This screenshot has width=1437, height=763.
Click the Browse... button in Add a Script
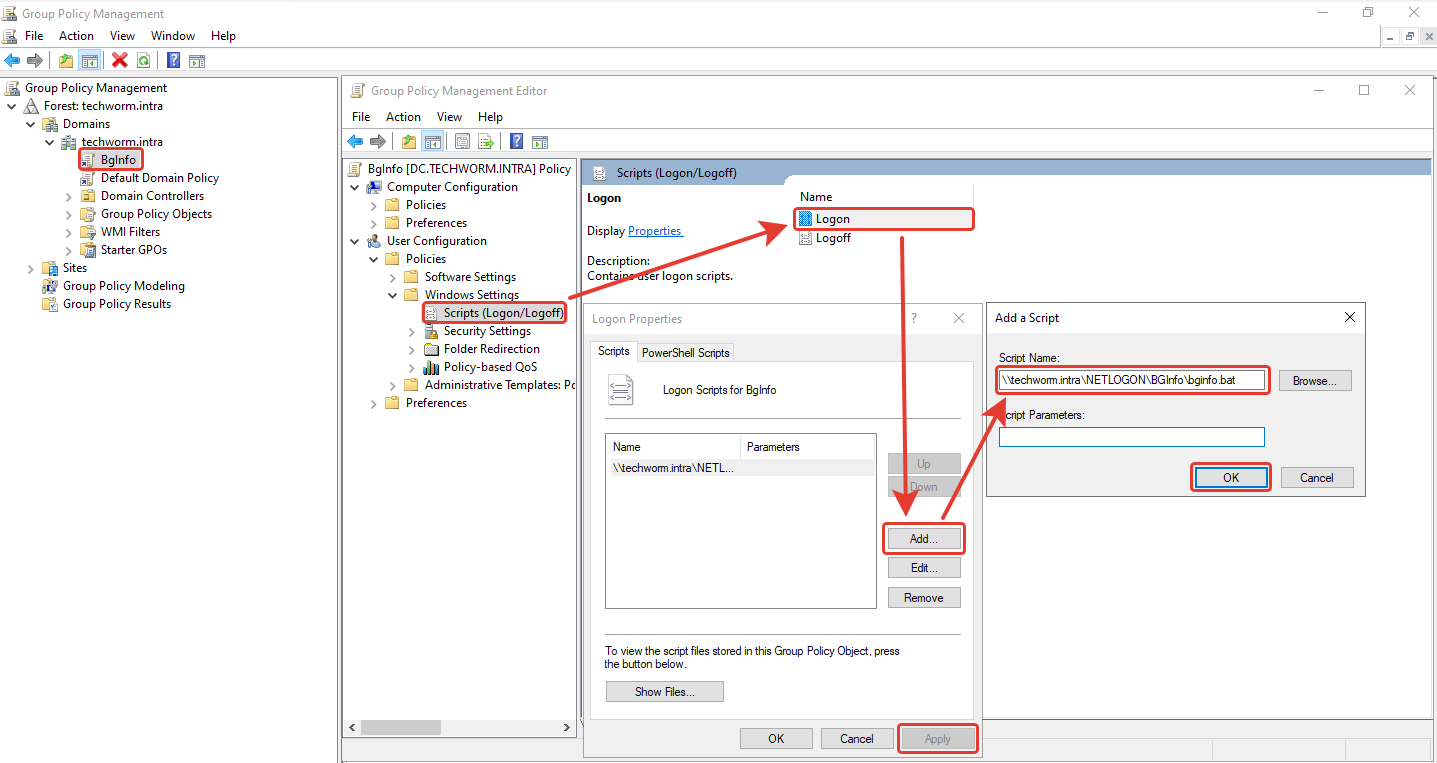pyautogui.click(x=1315, y=381)
